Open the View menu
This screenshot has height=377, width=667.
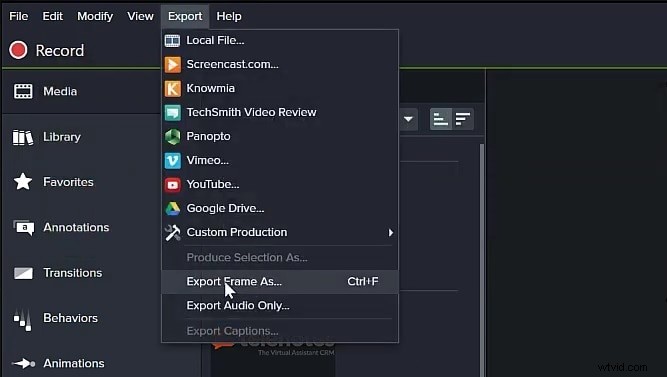(140, 16)
